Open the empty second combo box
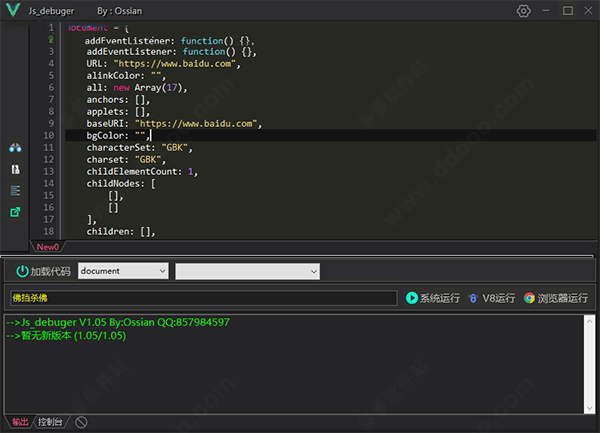 coord(247,271)
